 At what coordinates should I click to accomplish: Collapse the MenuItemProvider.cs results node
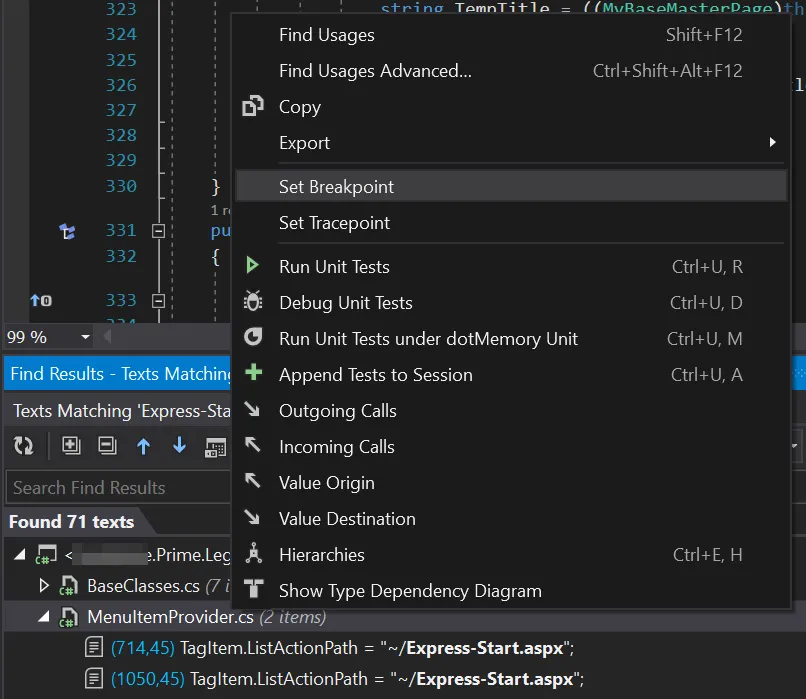(43, 617)
